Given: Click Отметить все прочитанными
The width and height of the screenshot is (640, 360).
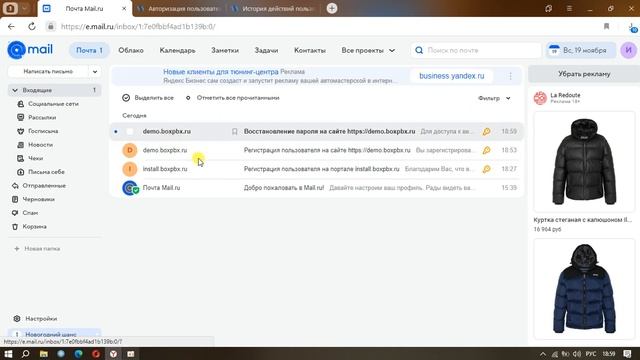Looking at the screenshot, I should [233, 98].
